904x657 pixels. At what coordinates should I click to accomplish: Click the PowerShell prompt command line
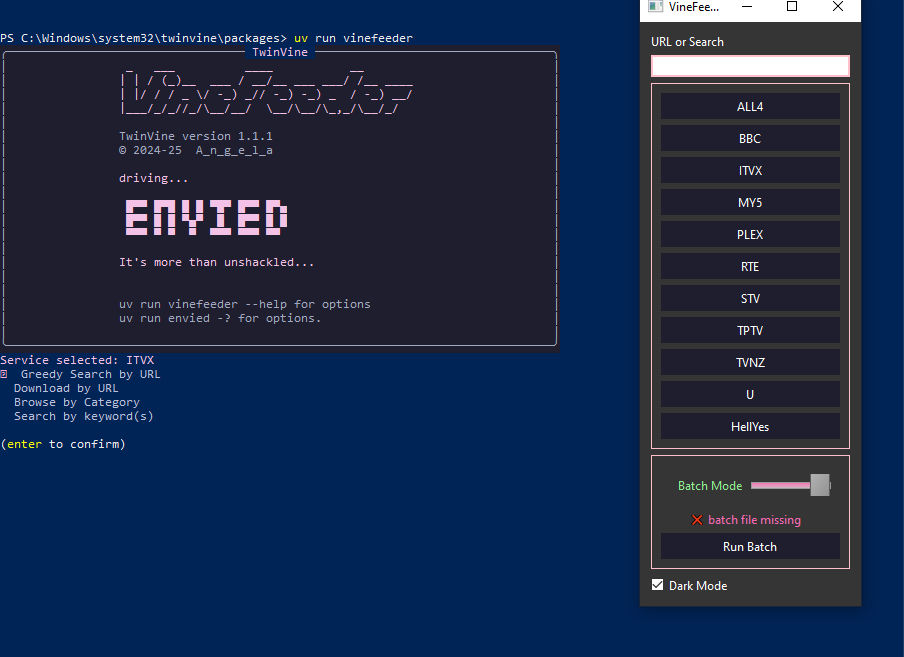tap(206, 38)
